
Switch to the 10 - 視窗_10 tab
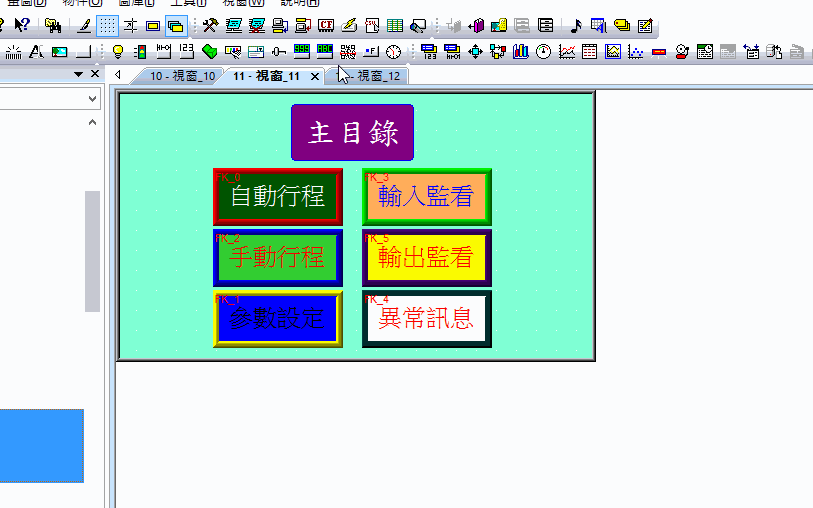[180, 76]
